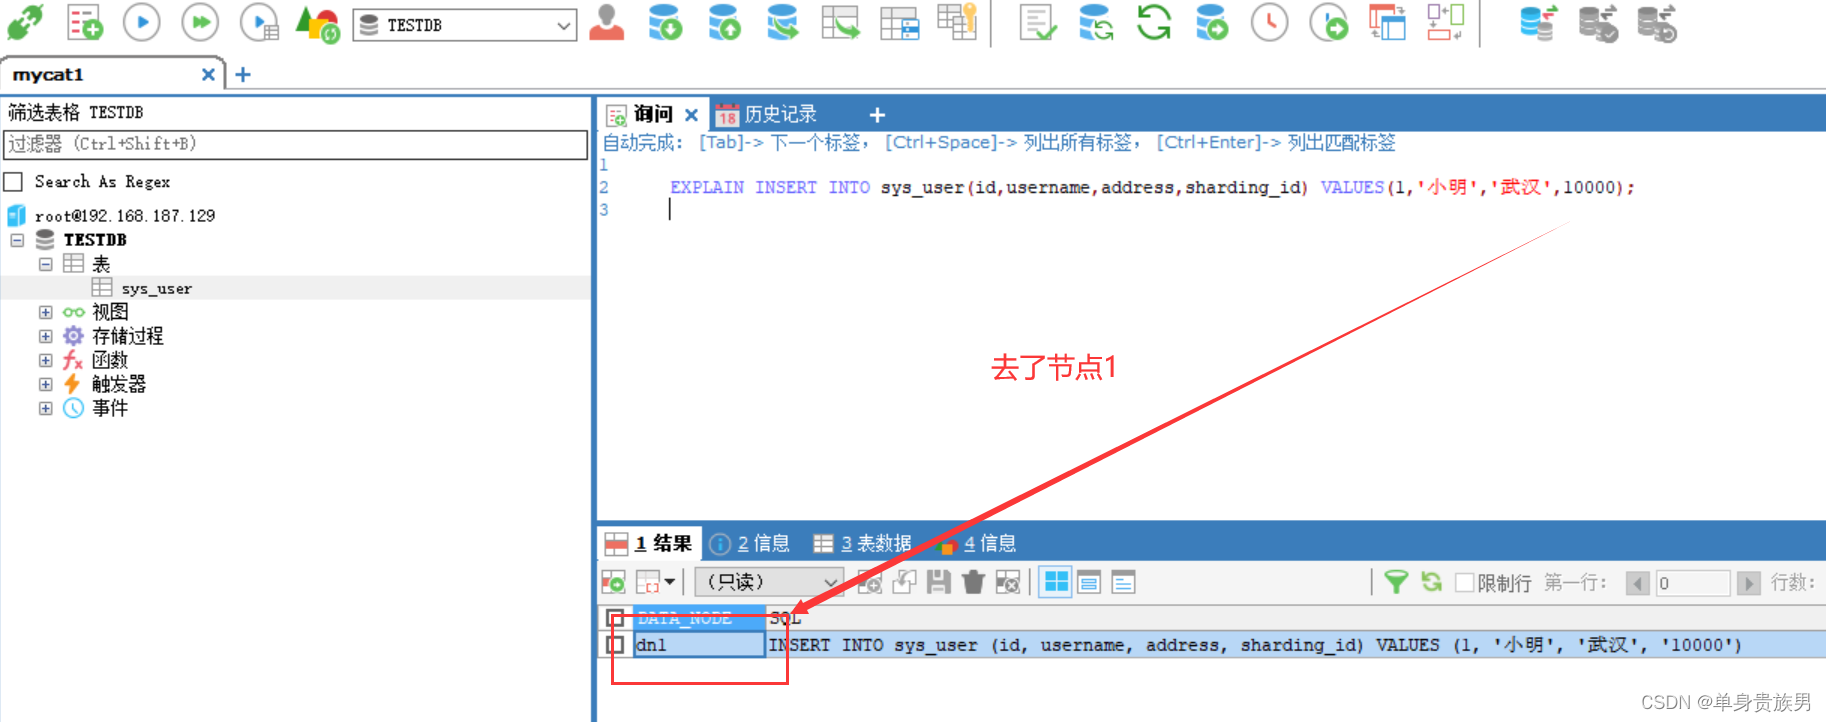The image size is (1826, 722).
Task: Check the dn1 row checkbox
Action: coord(616,645)
